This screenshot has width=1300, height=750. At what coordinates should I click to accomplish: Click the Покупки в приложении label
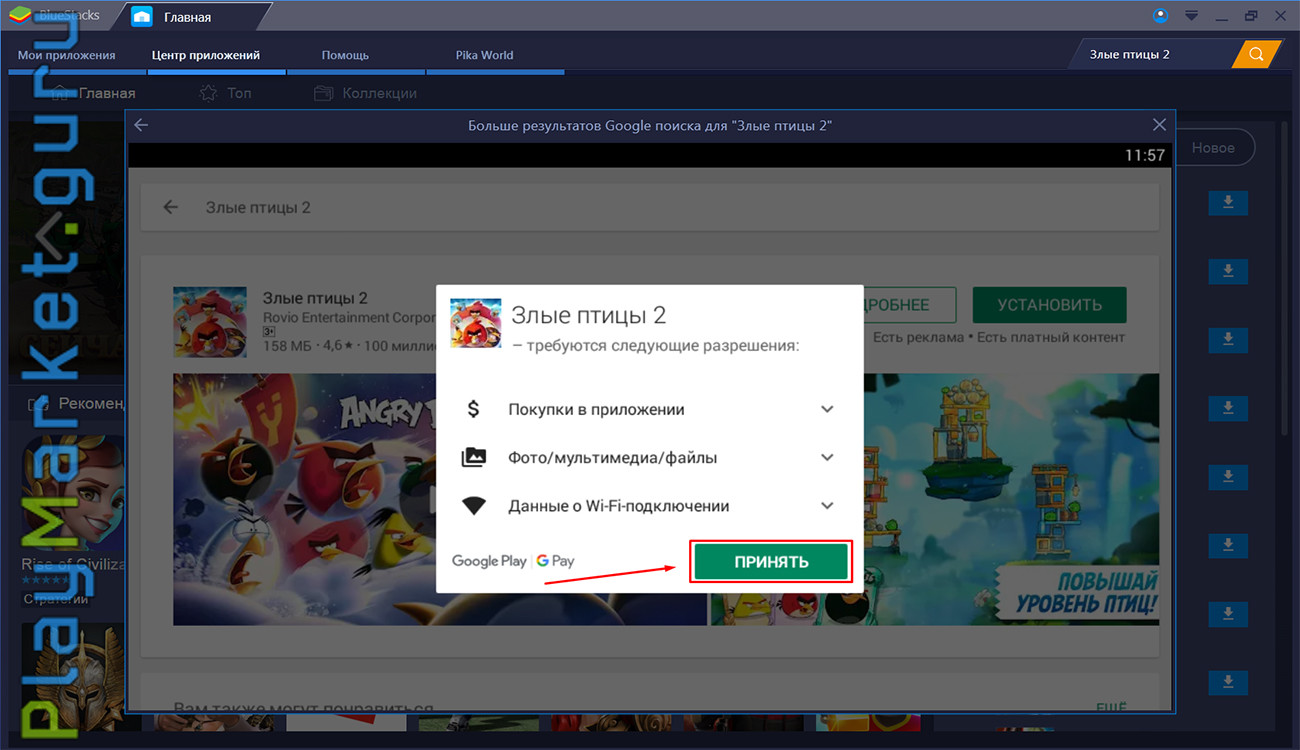[596, 409]
